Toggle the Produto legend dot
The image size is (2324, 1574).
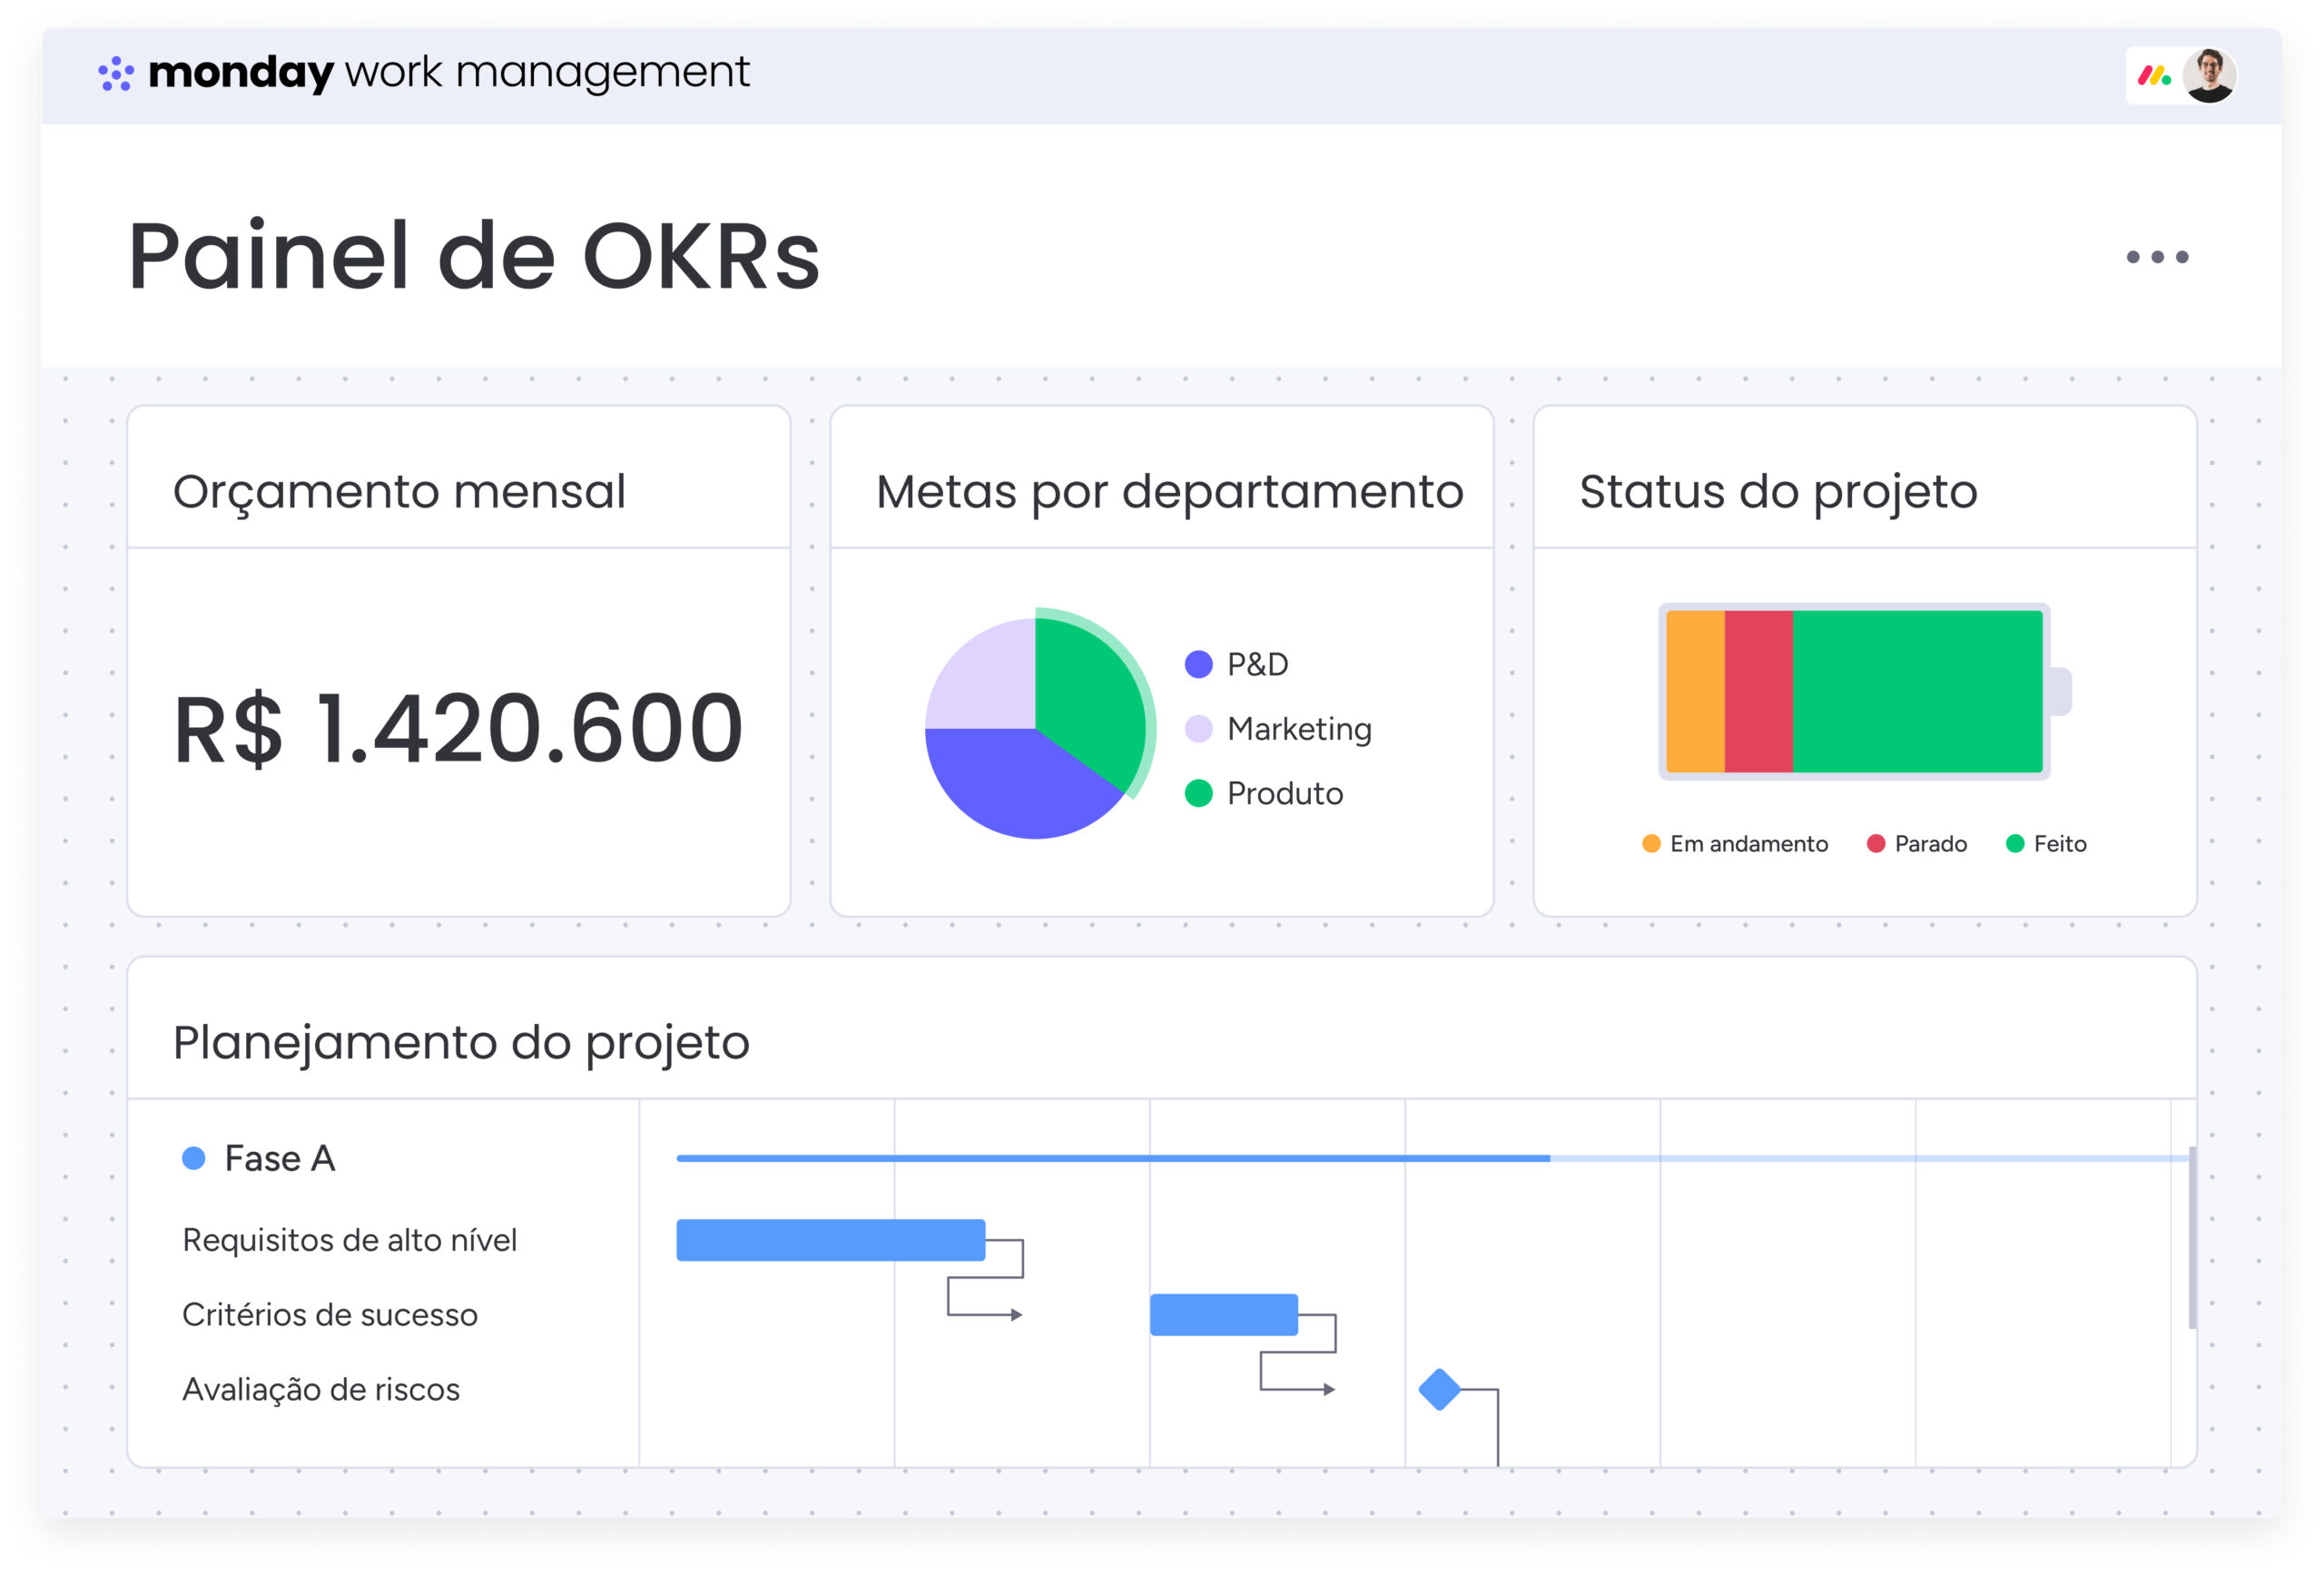[1198, 793]
